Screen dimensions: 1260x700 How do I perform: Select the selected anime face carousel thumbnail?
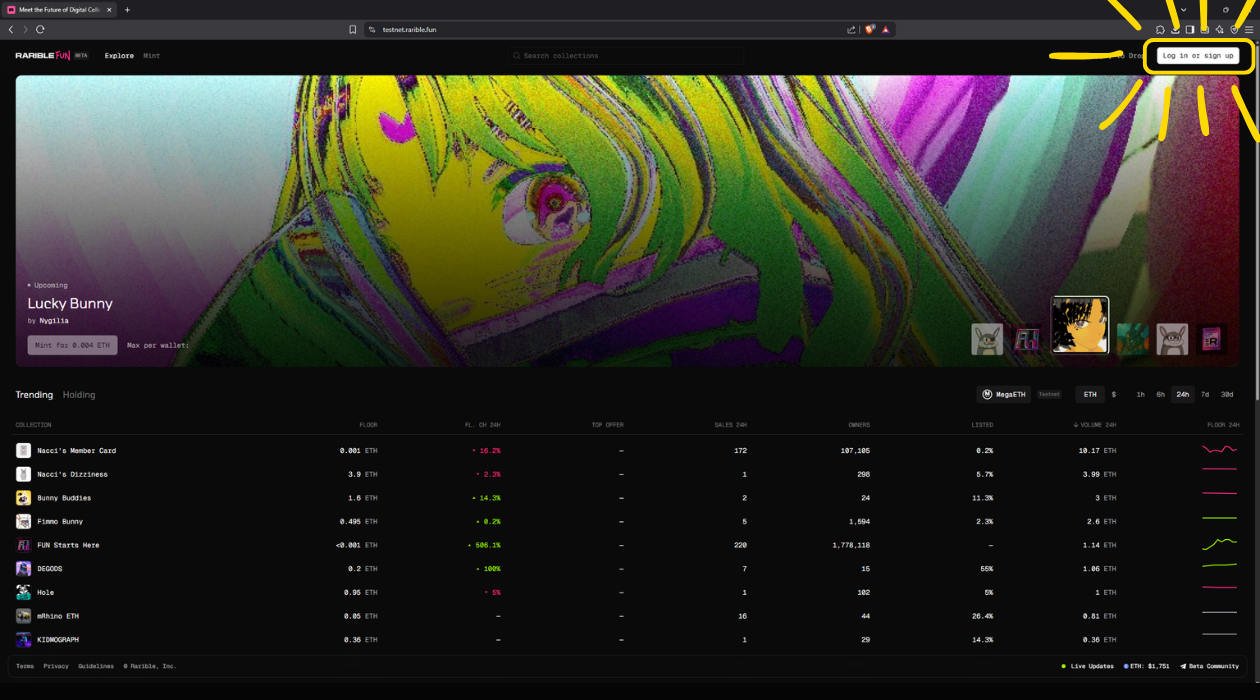tap(1080, 325)
